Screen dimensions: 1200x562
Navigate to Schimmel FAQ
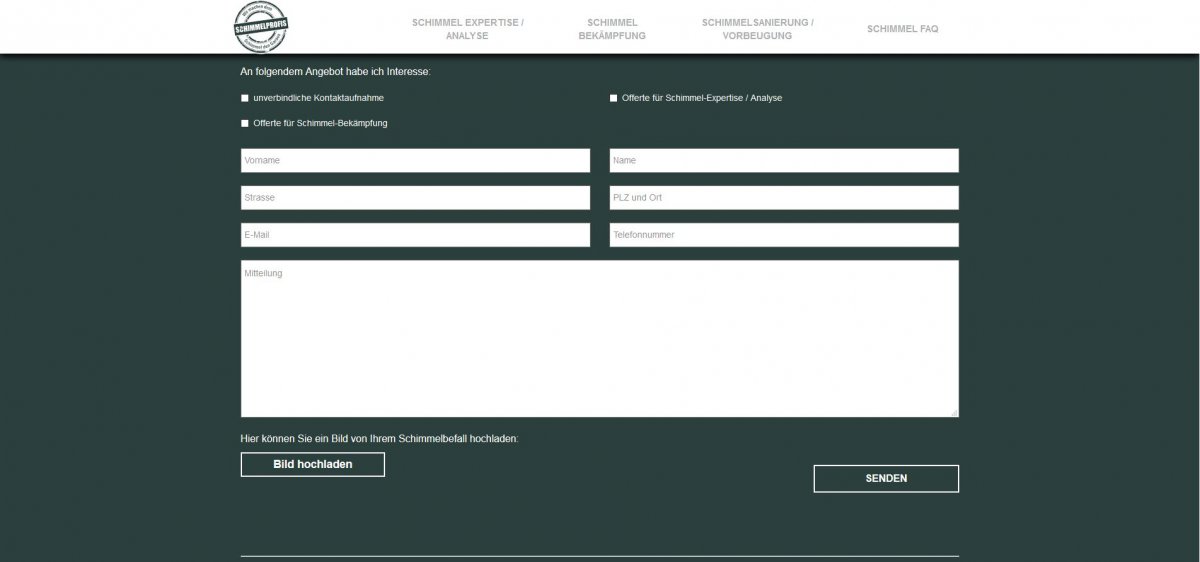(x=902, y=29)
